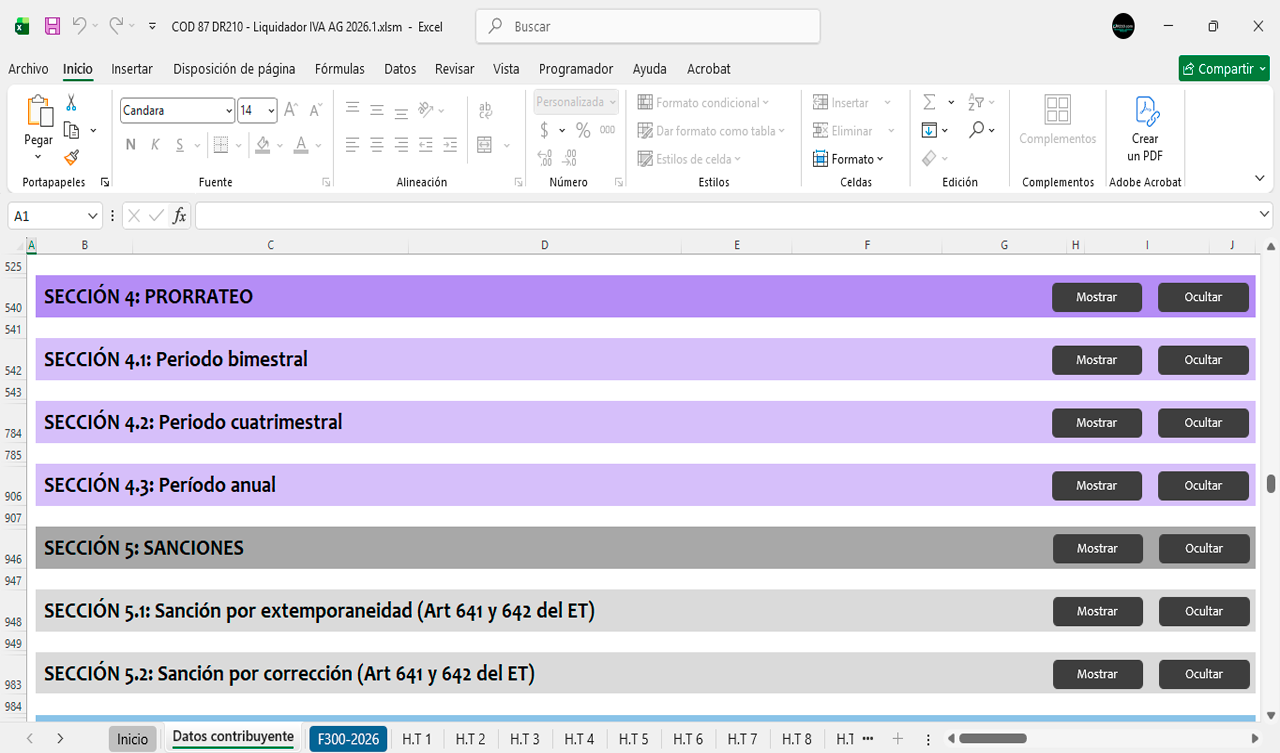Image resolution: width=1280 pixels, height=753 pixels.
Task: Click the Save icon in title bar
Action: (x=52, y=27)
